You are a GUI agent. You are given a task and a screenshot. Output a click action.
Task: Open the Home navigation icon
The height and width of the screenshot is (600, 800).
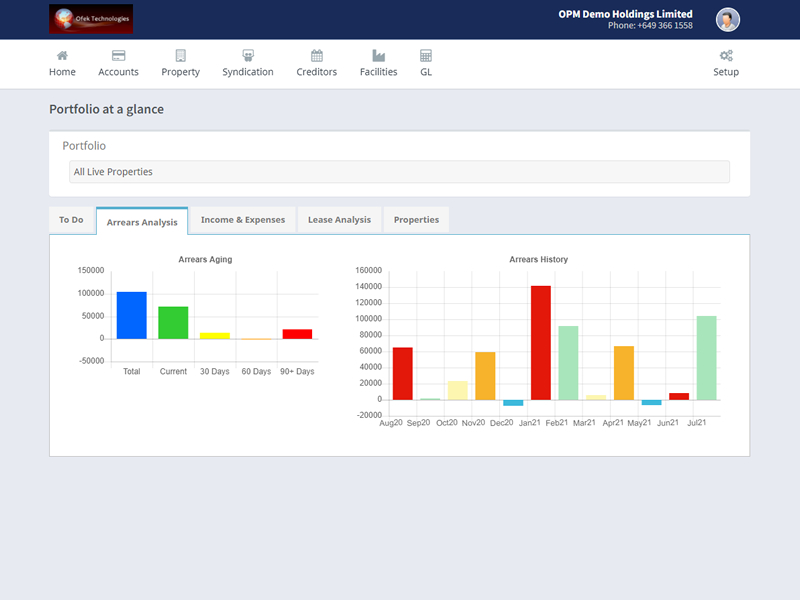point(62,55)
